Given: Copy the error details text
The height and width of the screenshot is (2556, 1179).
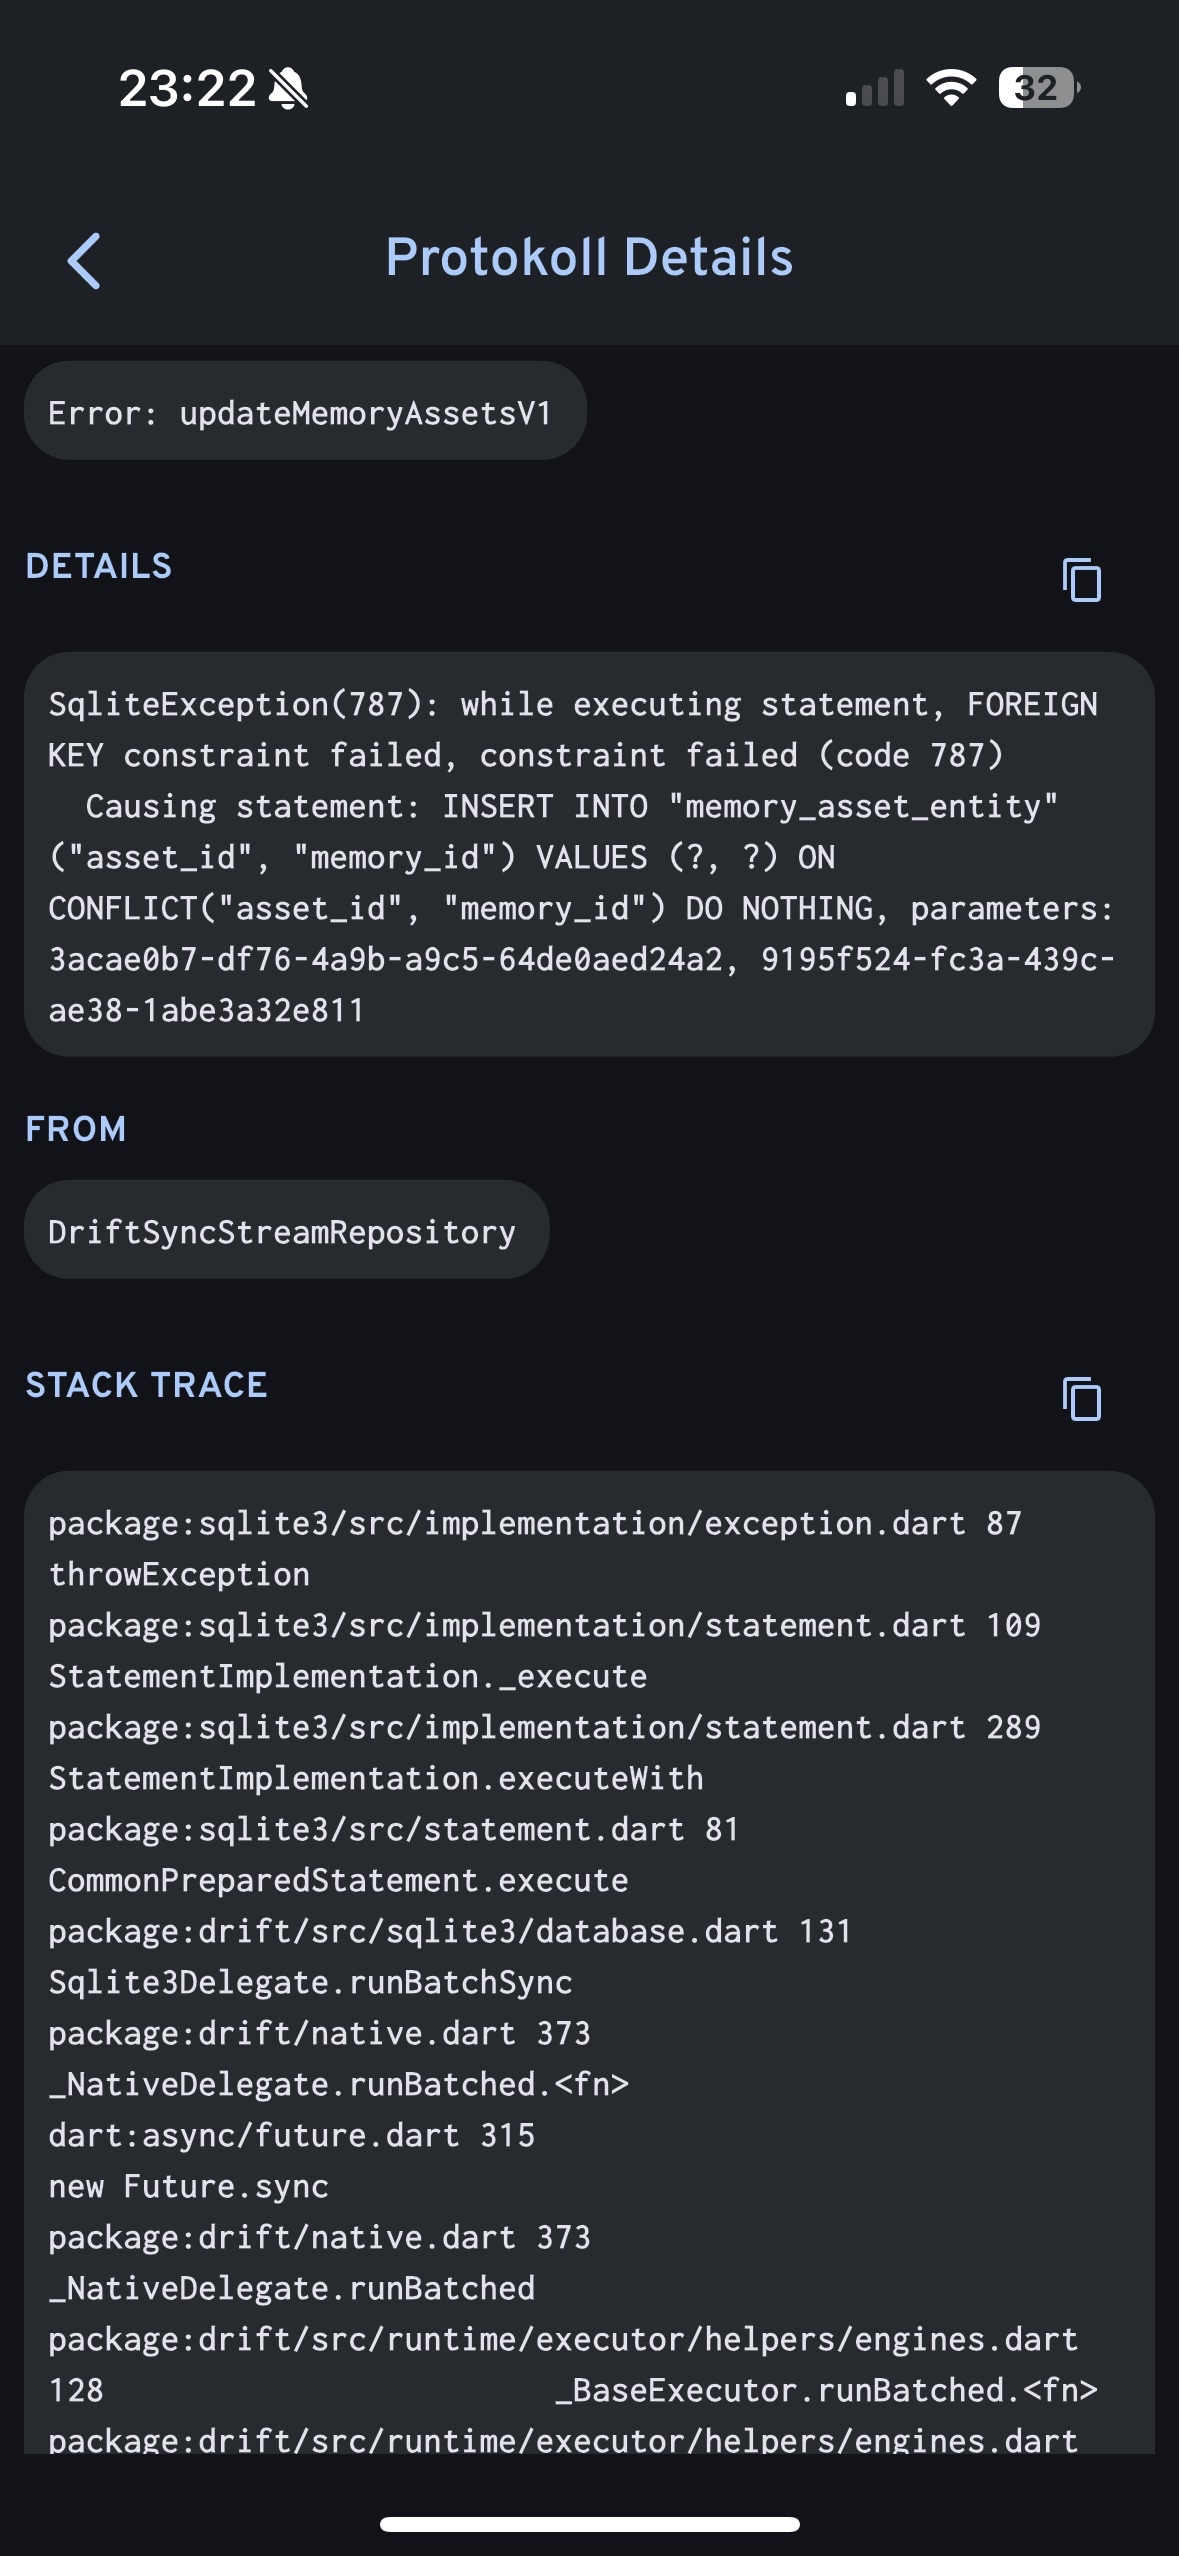Looking at the screenshot, I should click(1081, 579).
